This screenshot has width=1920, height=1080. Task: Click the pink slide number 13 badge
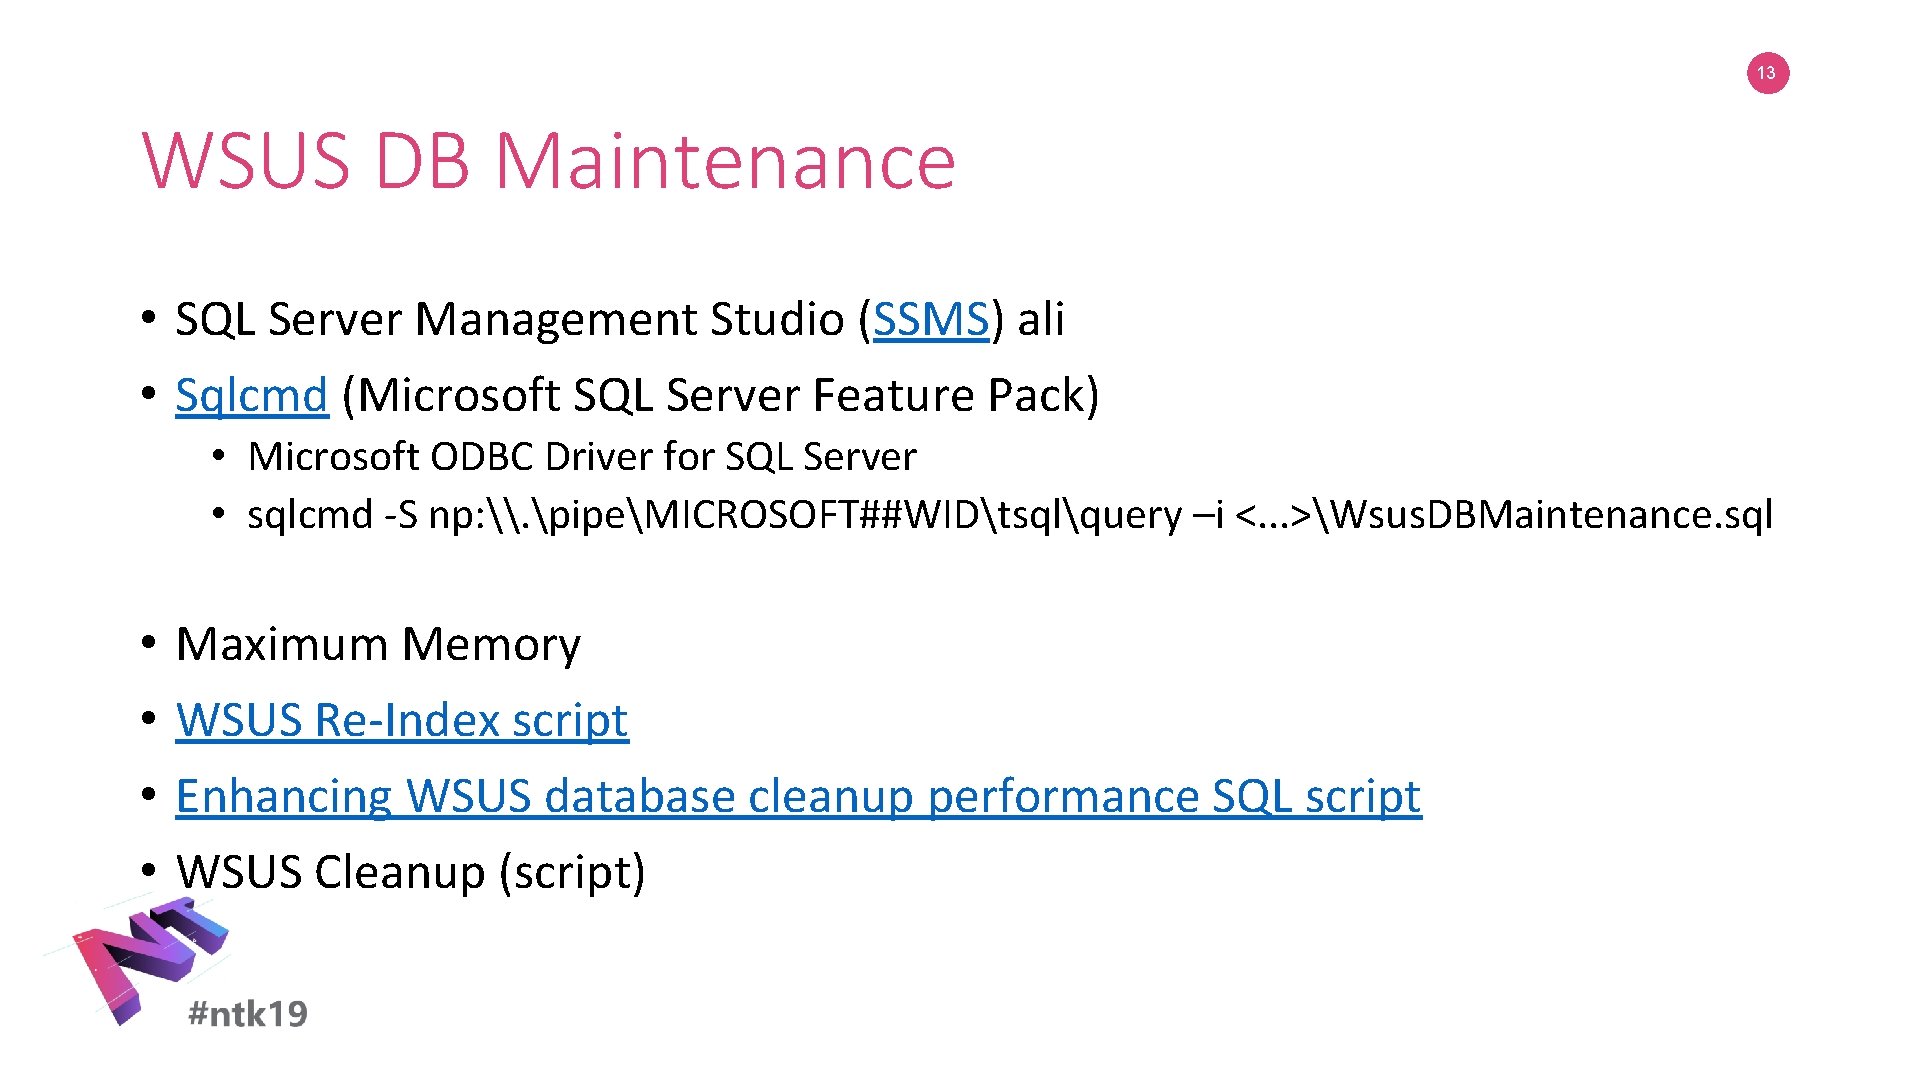pyautogui.click(x=1767, y=73)
